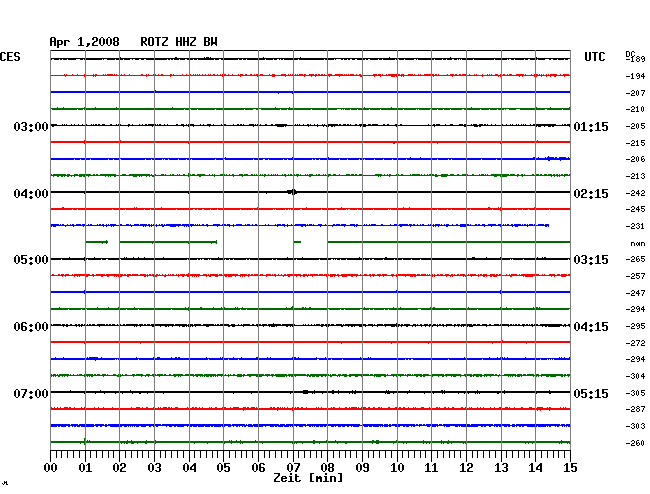
Task: Click the UTC column header
Action: [x=594, y=57]
